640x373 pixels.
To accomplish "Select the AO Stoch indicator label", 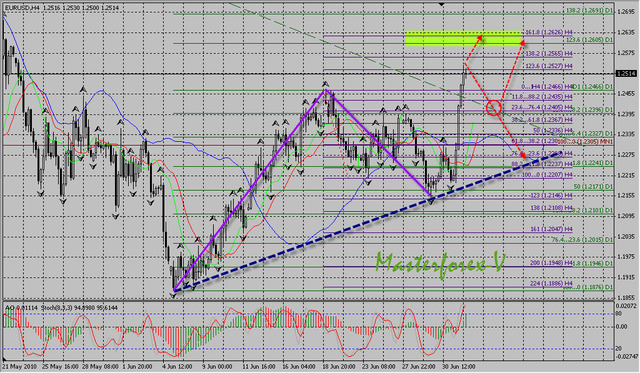I will coord(61,307).
